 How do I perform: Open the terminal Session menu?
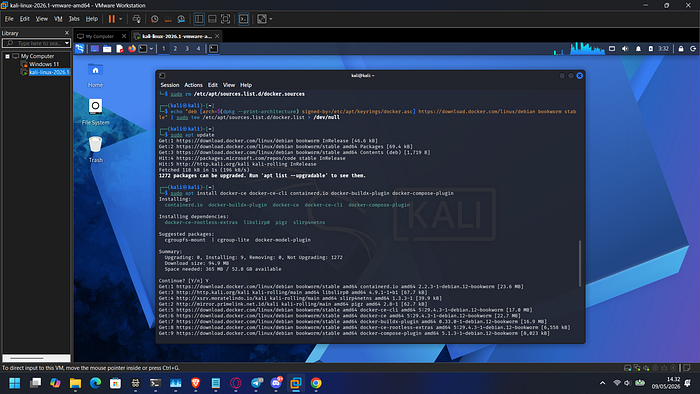click(x=170, y=85)
